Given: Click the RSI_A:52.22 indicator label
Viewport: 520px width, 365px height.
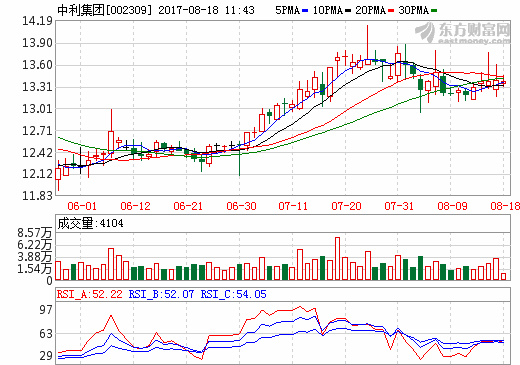Looking at the screenshot, I should click(x=90, y=294).
